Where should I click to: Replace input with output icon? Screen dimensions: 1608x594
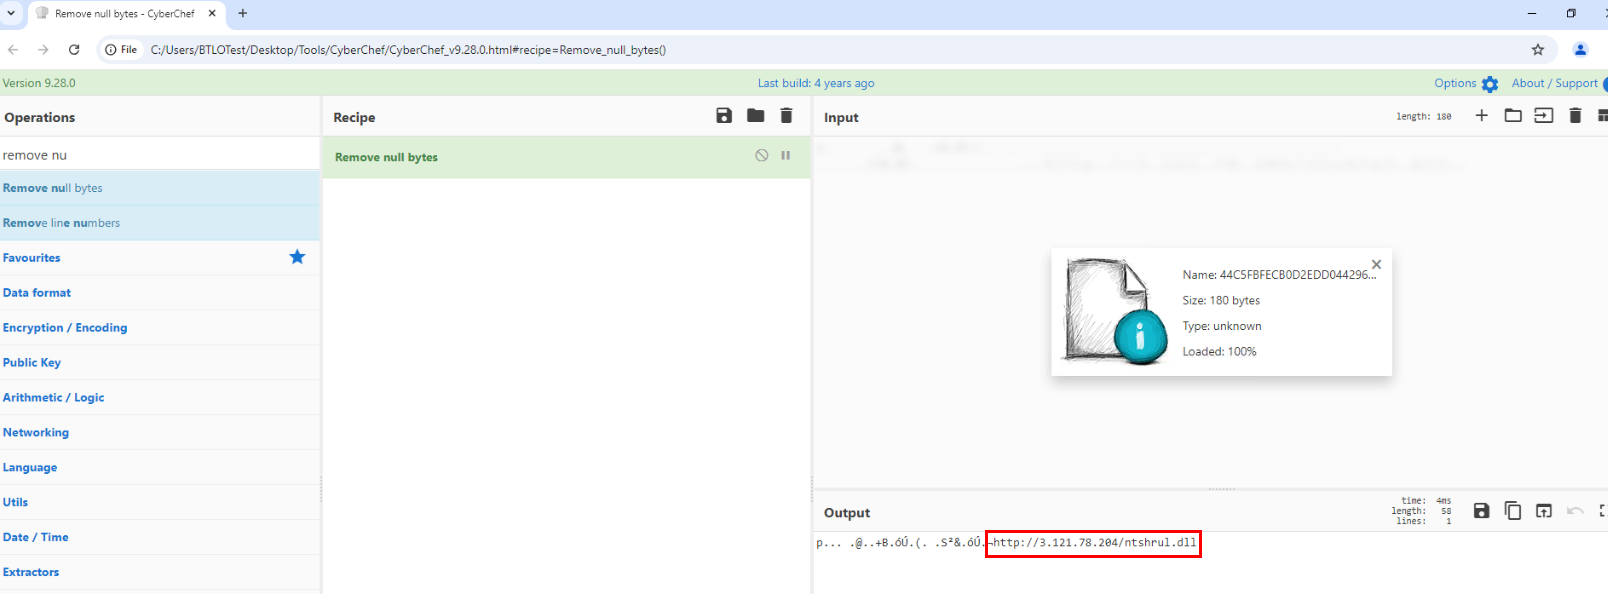[x=1544, y=511]
